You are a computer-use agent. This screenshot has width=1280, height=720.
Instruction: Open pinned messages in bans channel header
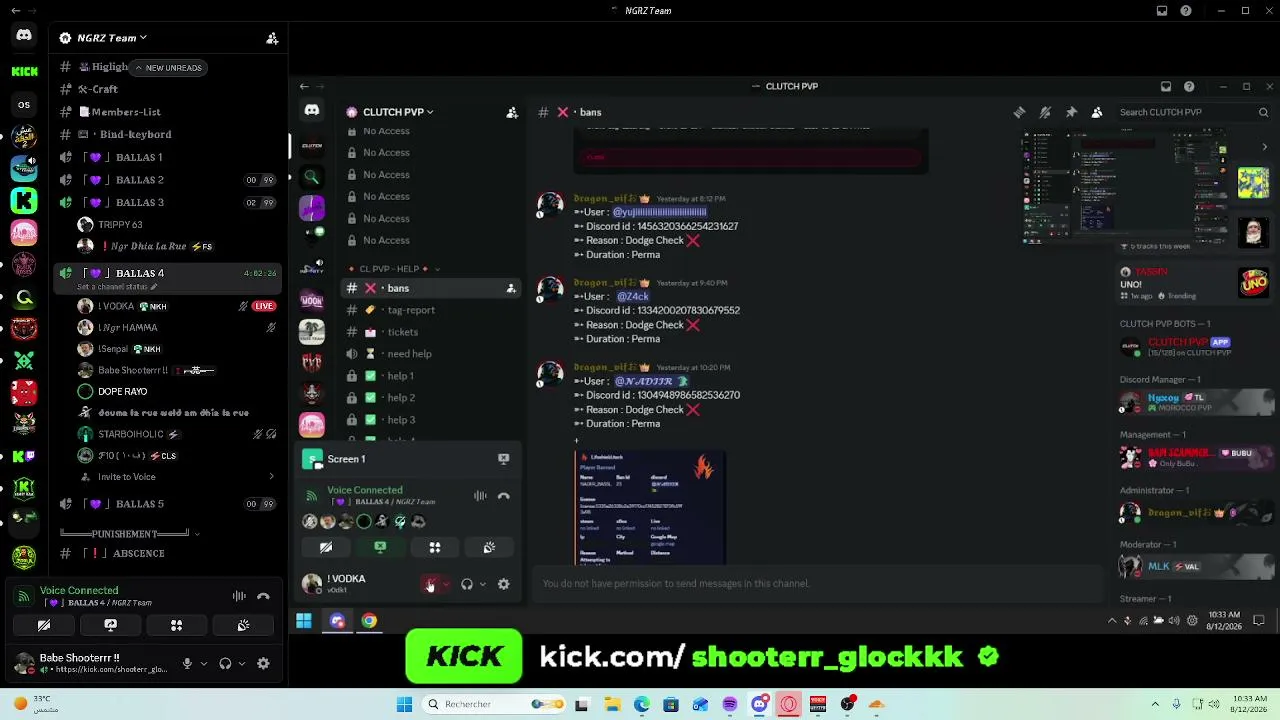(1071, 112)
